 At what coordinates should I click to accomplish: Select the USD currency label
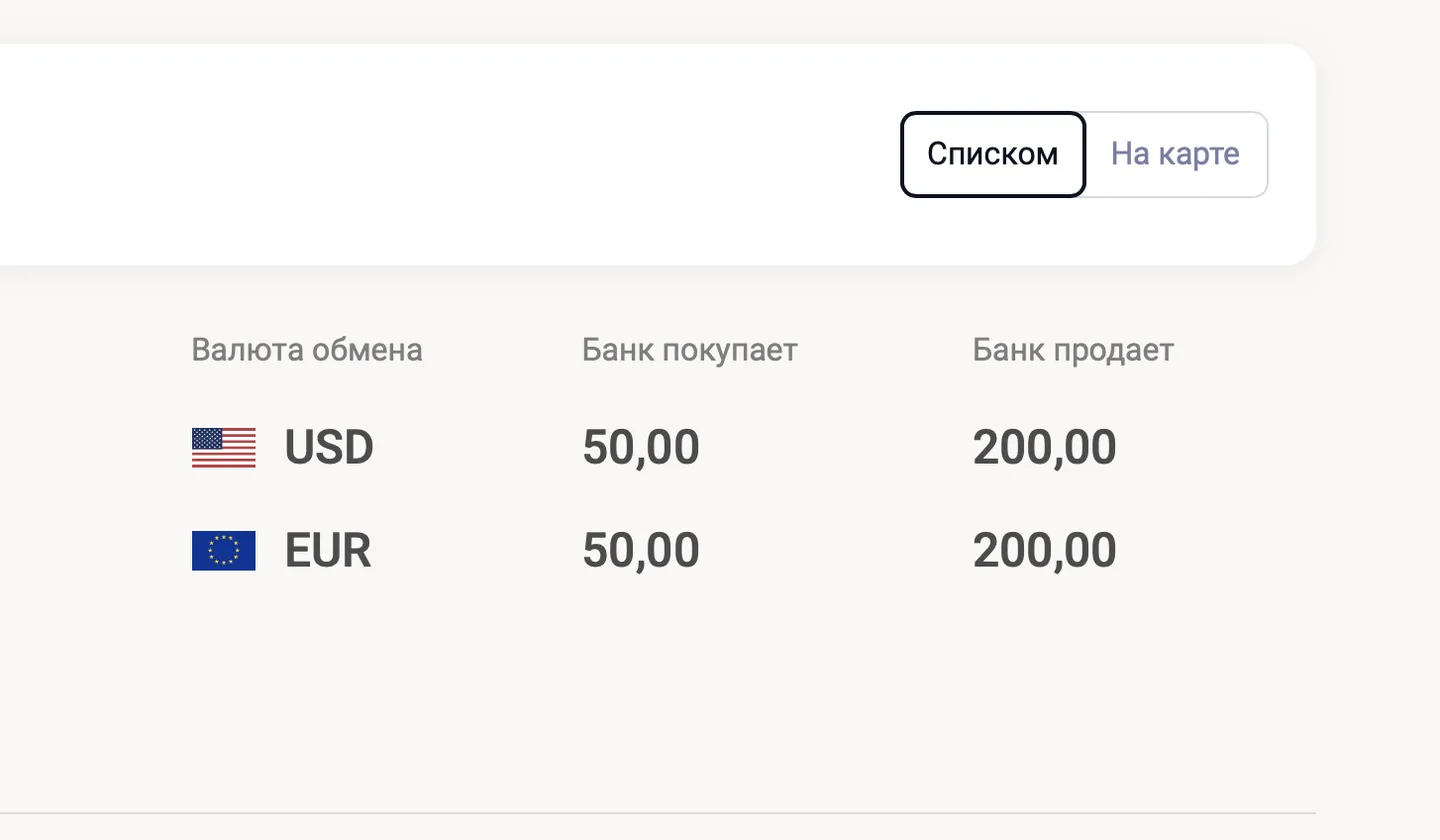(x=329, y=447)
